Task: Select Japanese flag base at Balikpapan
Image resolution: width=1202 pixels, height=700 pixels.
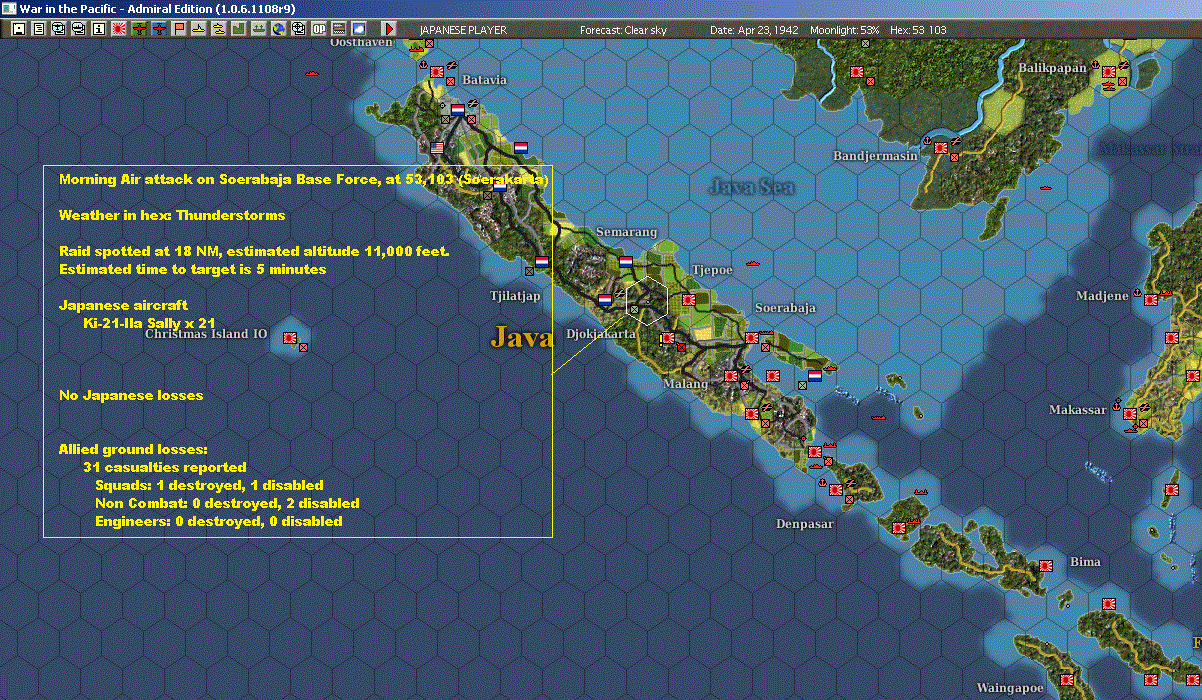Action: coord(1109,72)
